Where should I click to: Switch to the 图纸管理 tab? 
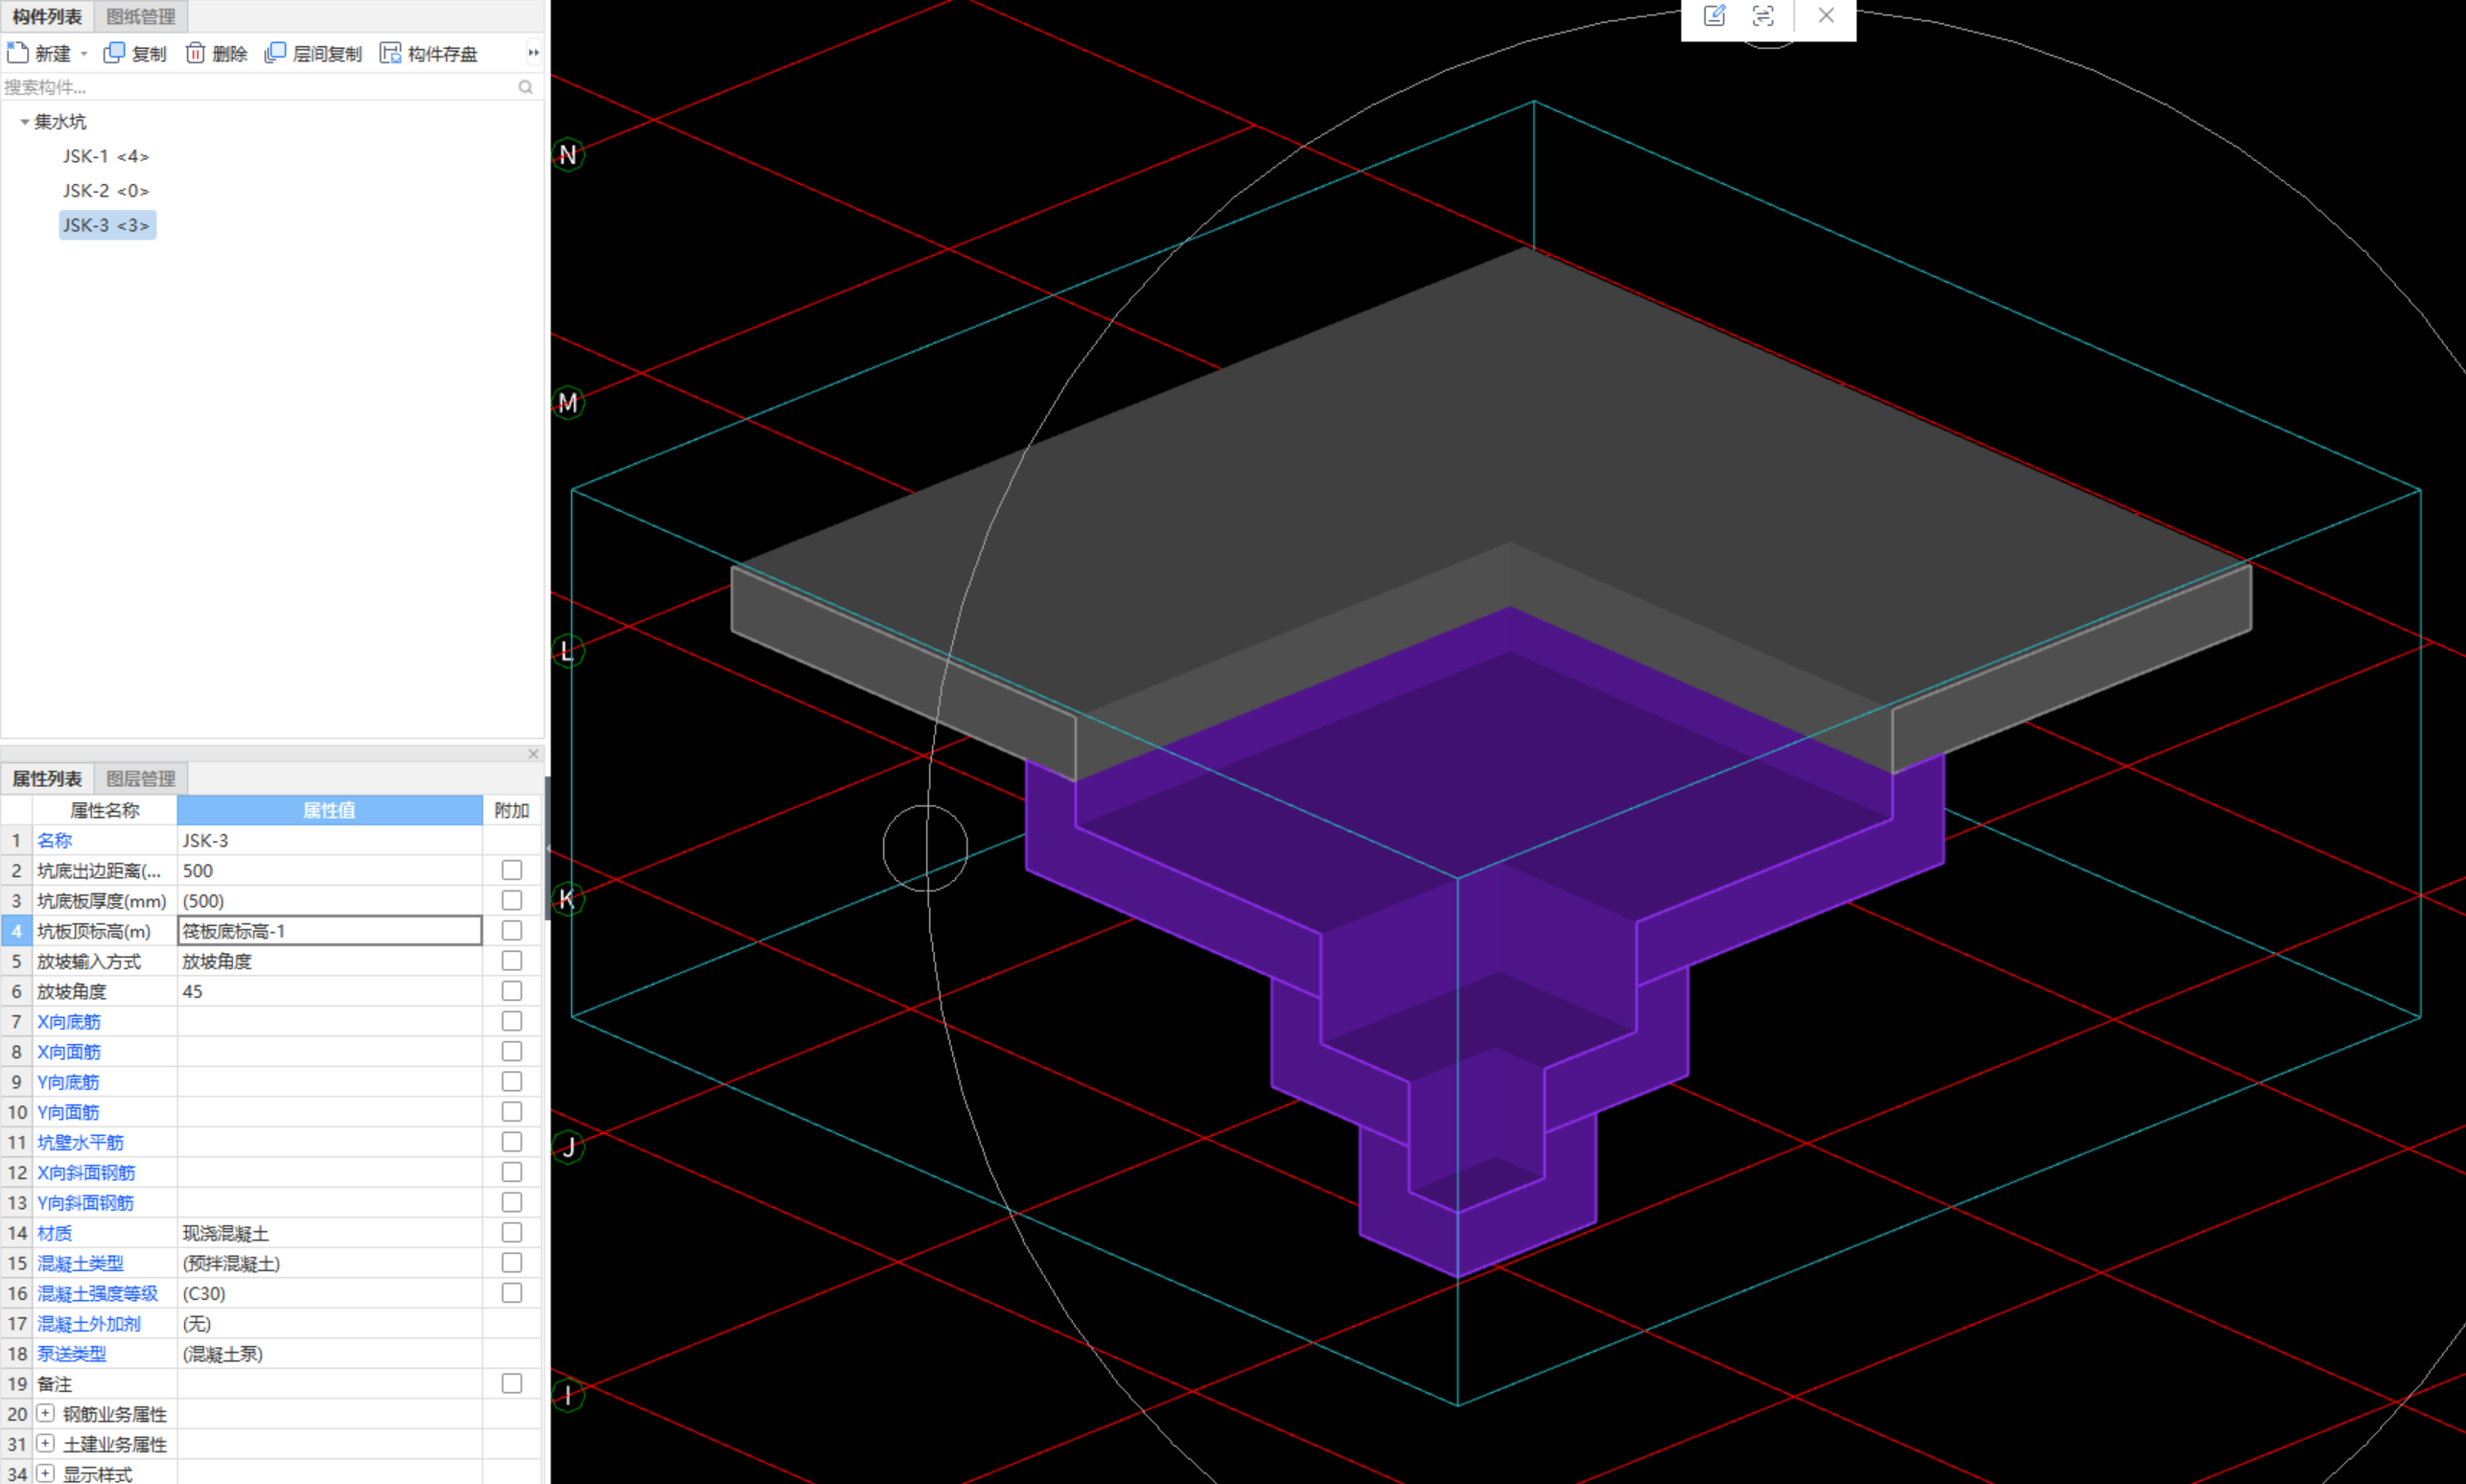141,16
